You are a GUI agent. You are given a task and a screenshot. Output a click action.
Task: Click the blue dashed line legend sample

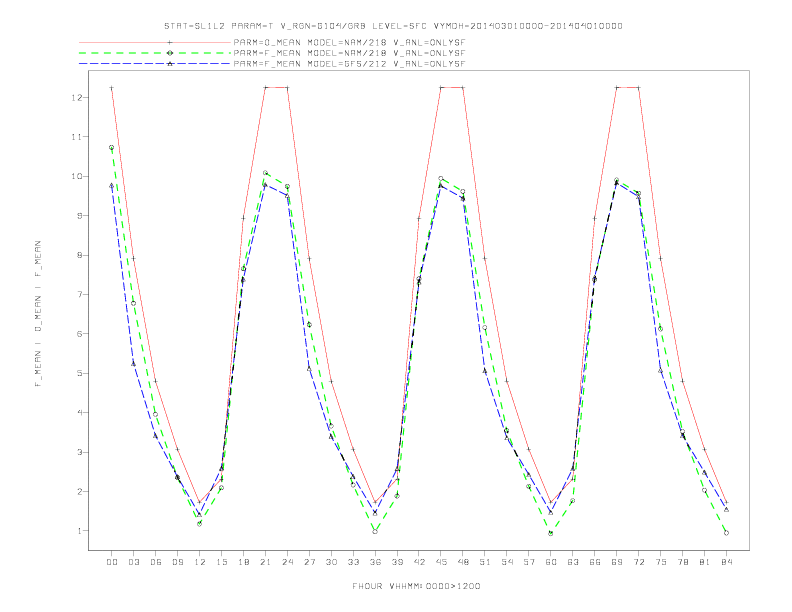pos(155,64)
